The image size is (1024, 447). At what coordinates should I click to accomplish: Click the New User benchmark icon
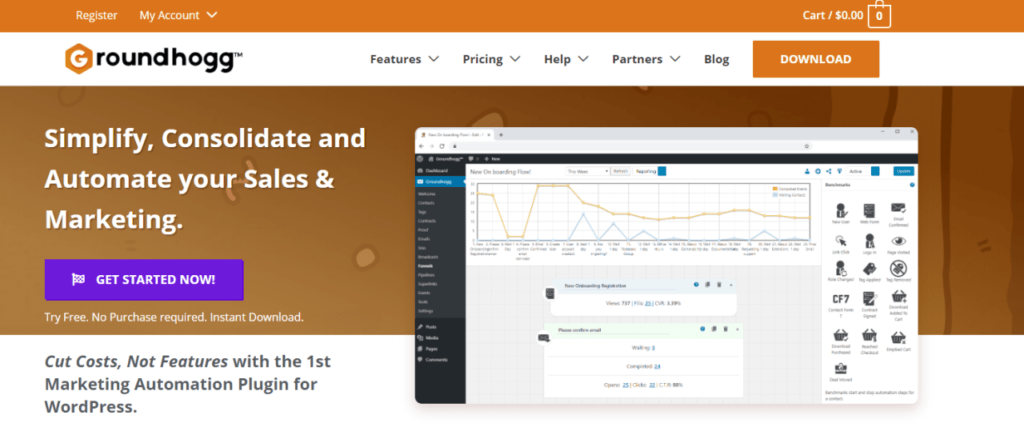840,211
